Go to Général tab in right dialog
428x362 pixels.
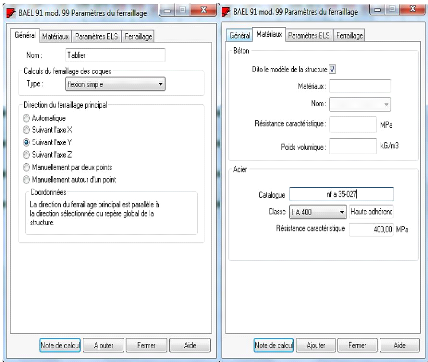pos(240,35)
